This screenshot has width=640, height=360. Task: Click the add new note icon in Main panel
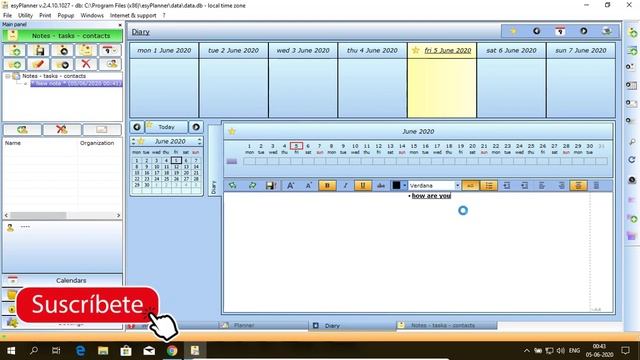[15, 51]
